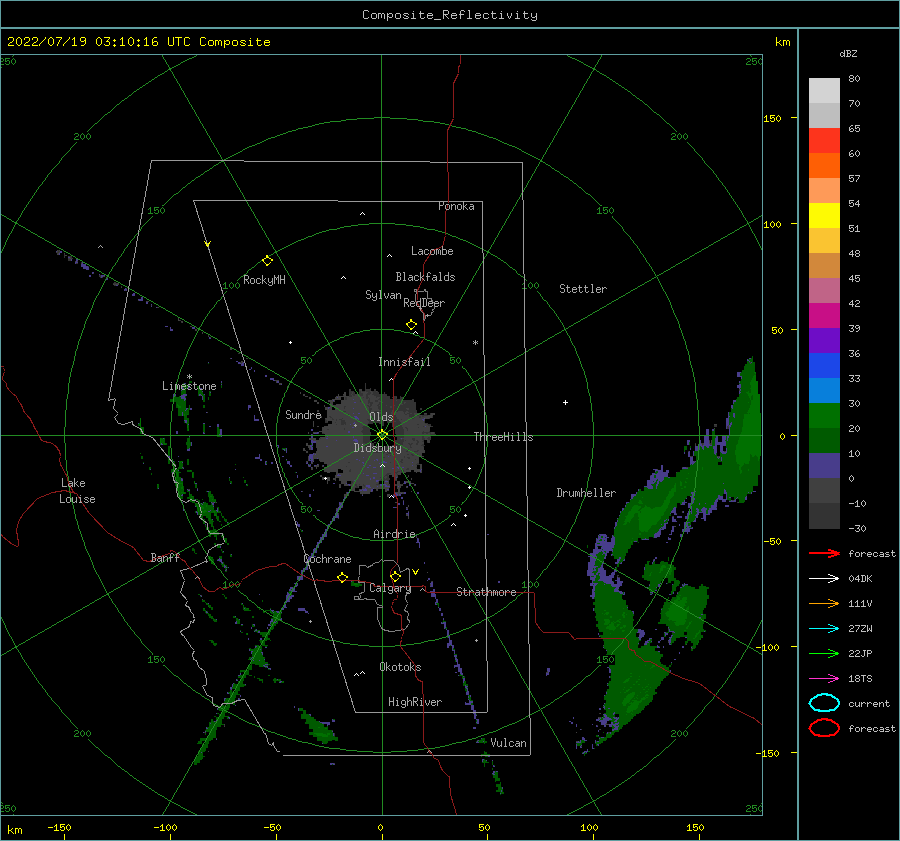This screenshot has width=900, height=841.
Task: Click the Calgary city label
Action: point(390,588)
